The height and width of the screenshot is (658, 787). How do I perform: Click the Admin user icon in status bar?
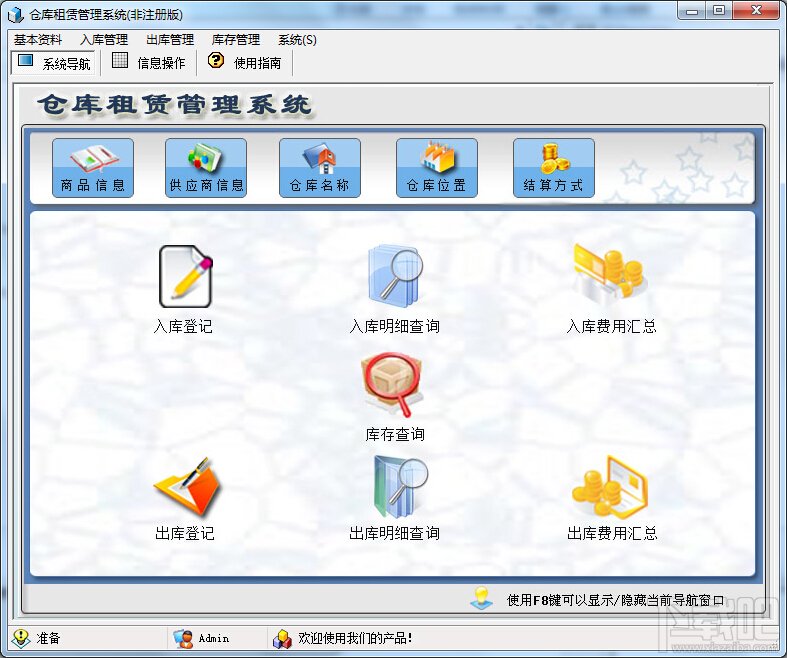(x=183, y=638)
